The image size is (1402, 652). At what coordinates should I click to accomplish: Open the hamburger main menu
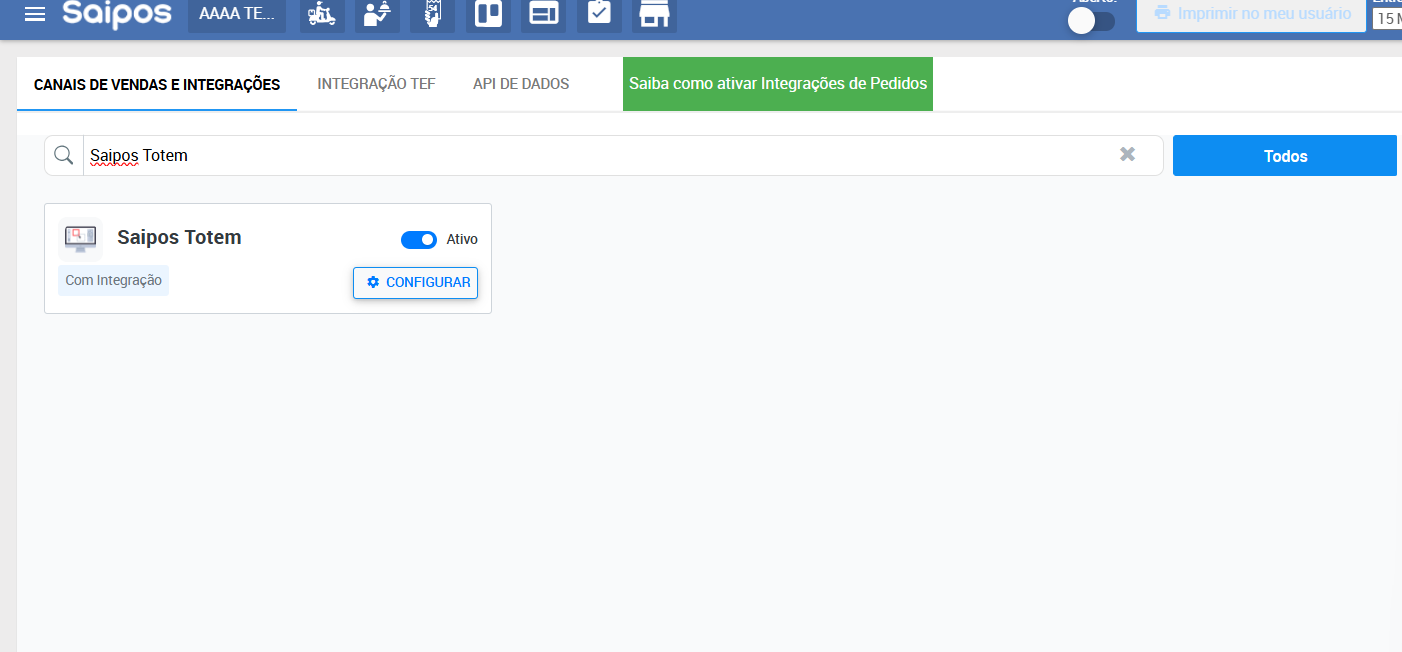coord(35,14)
